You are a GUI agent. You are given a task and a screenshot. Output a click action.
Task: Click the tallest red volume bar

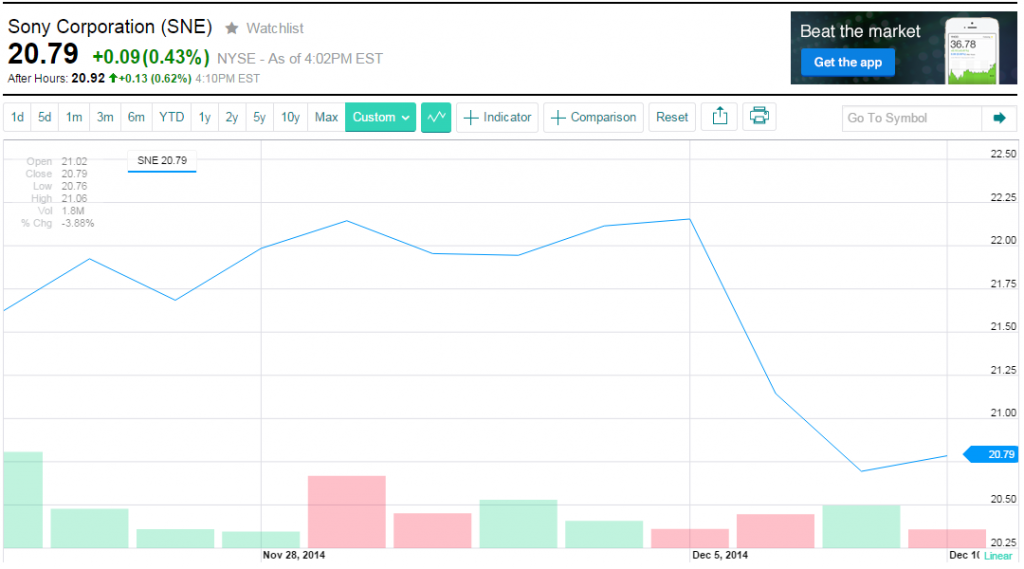pyautogui.click(x=347, y=512)
